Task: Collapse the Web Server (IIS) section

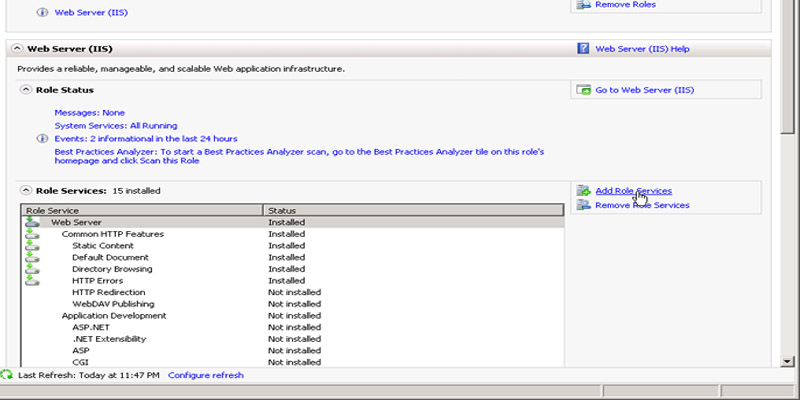Action: (17, 48)
